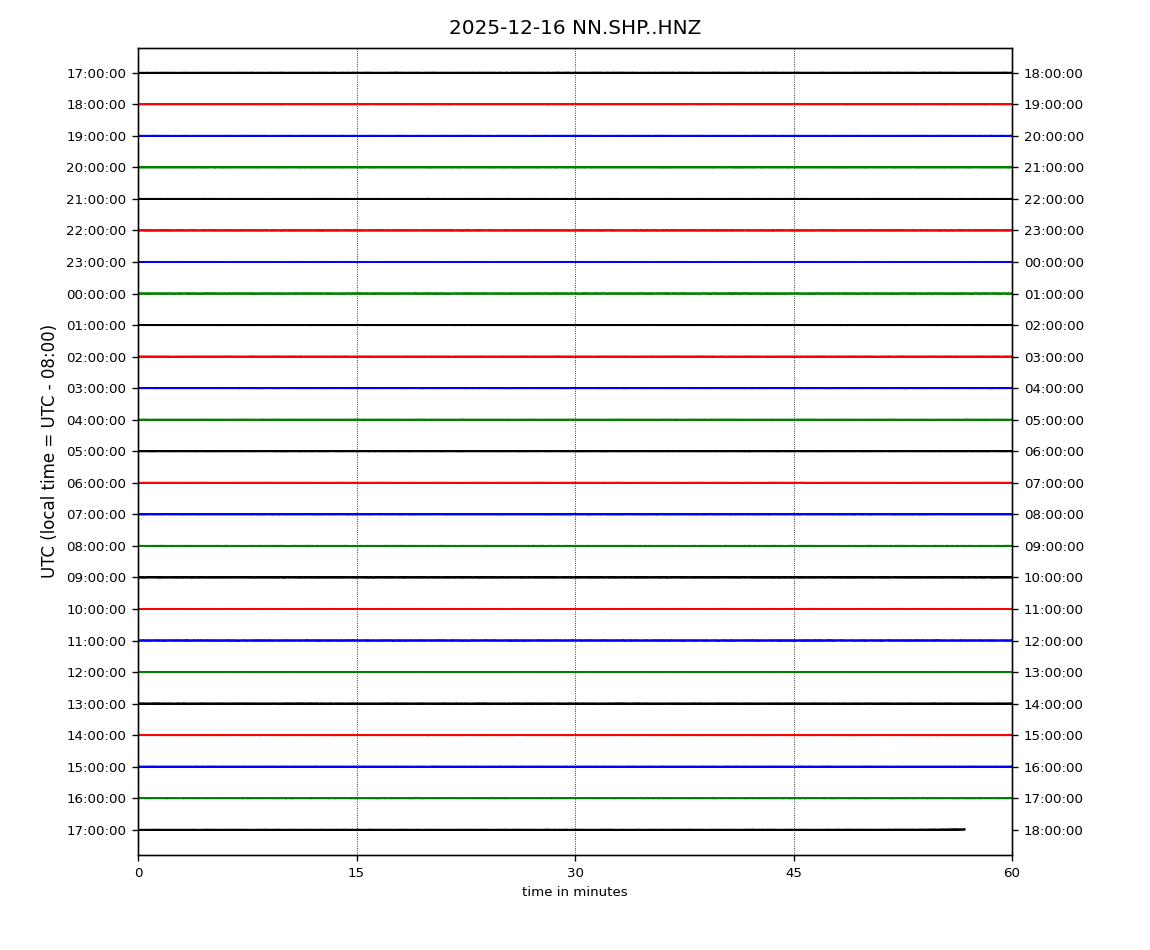
Task: Click the right-axis 12:00:00 time label
Action: tap(1053, 641)
